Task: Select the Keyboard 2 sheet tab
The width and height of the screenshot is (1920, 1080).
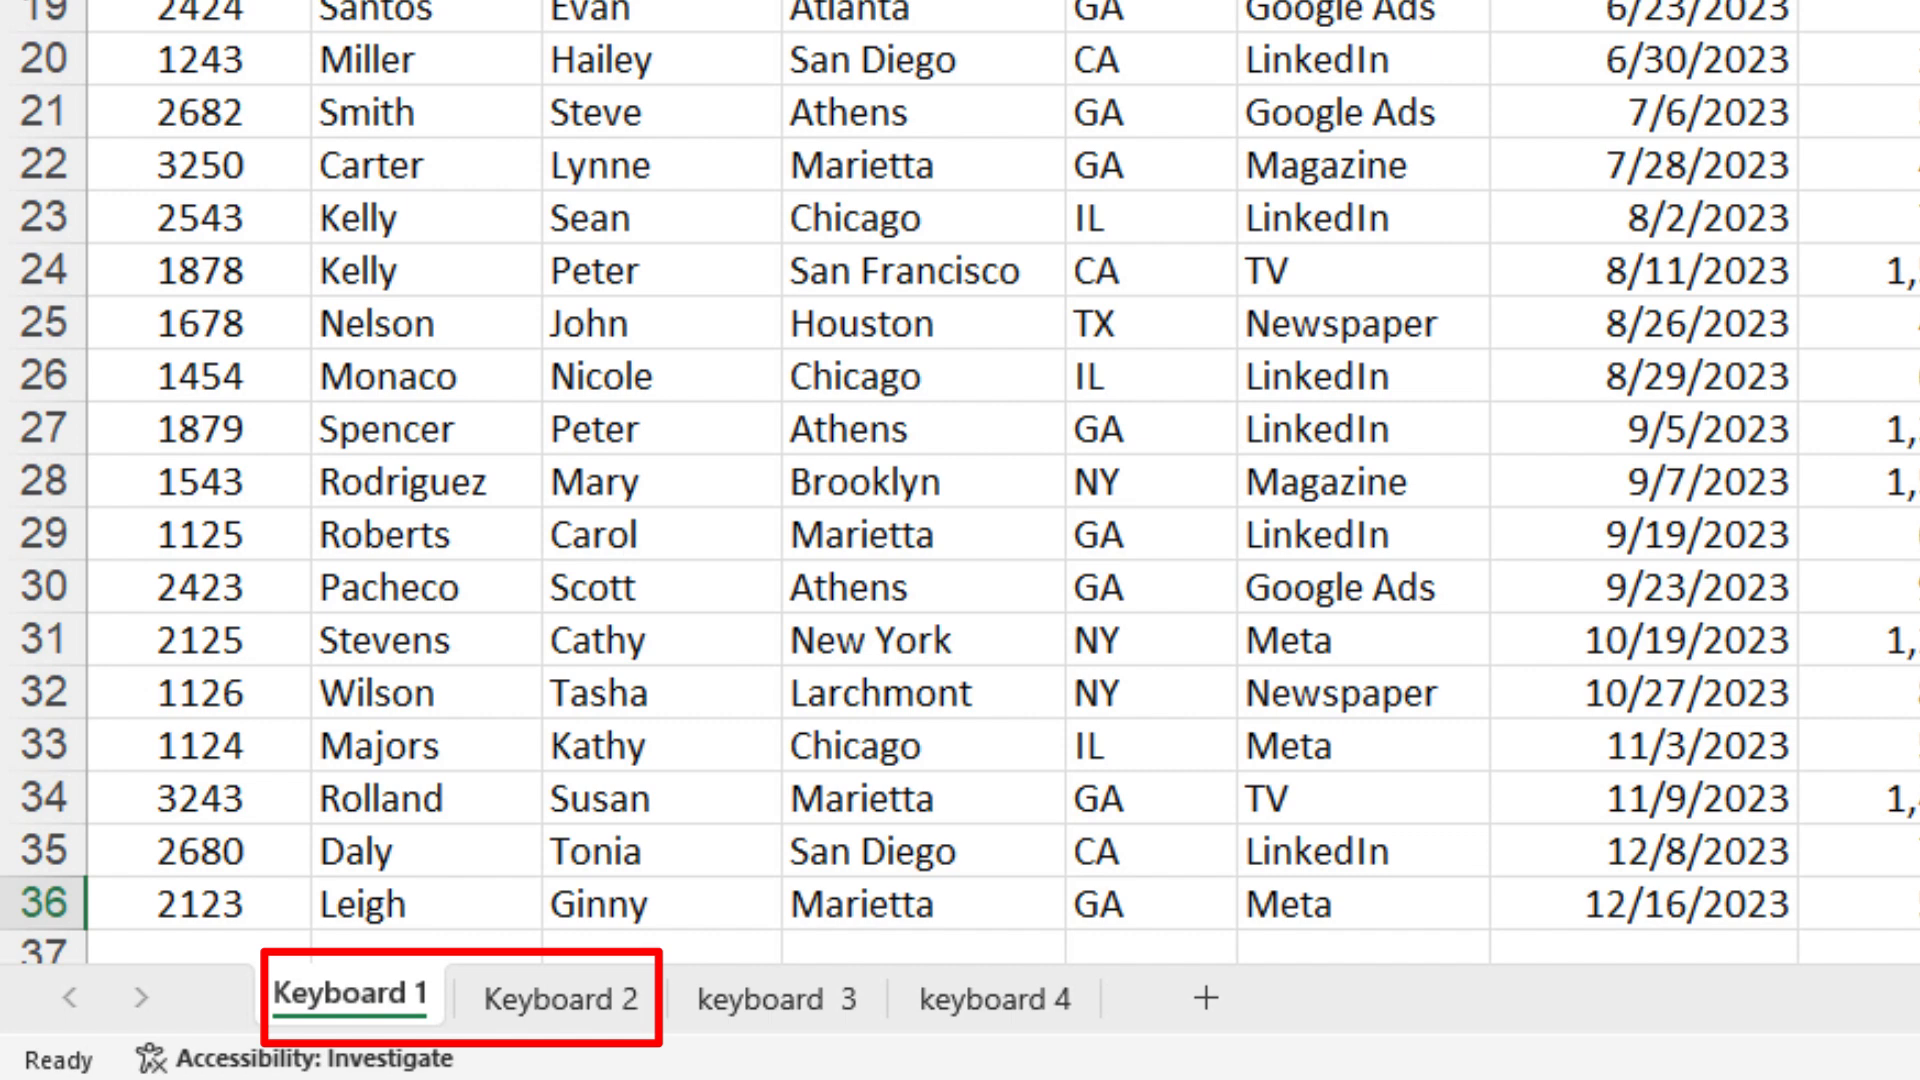Action: 559,998
